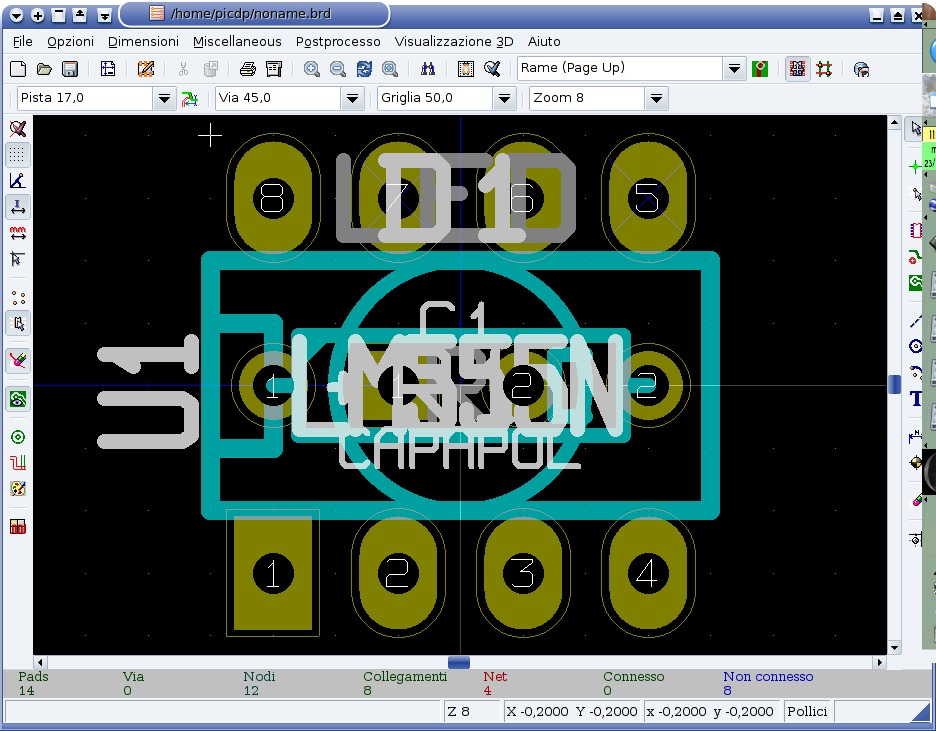This screenshot has width=936, height=731.
Task: Click the scroll right arrow below the canvas
Action: [879, 662]
